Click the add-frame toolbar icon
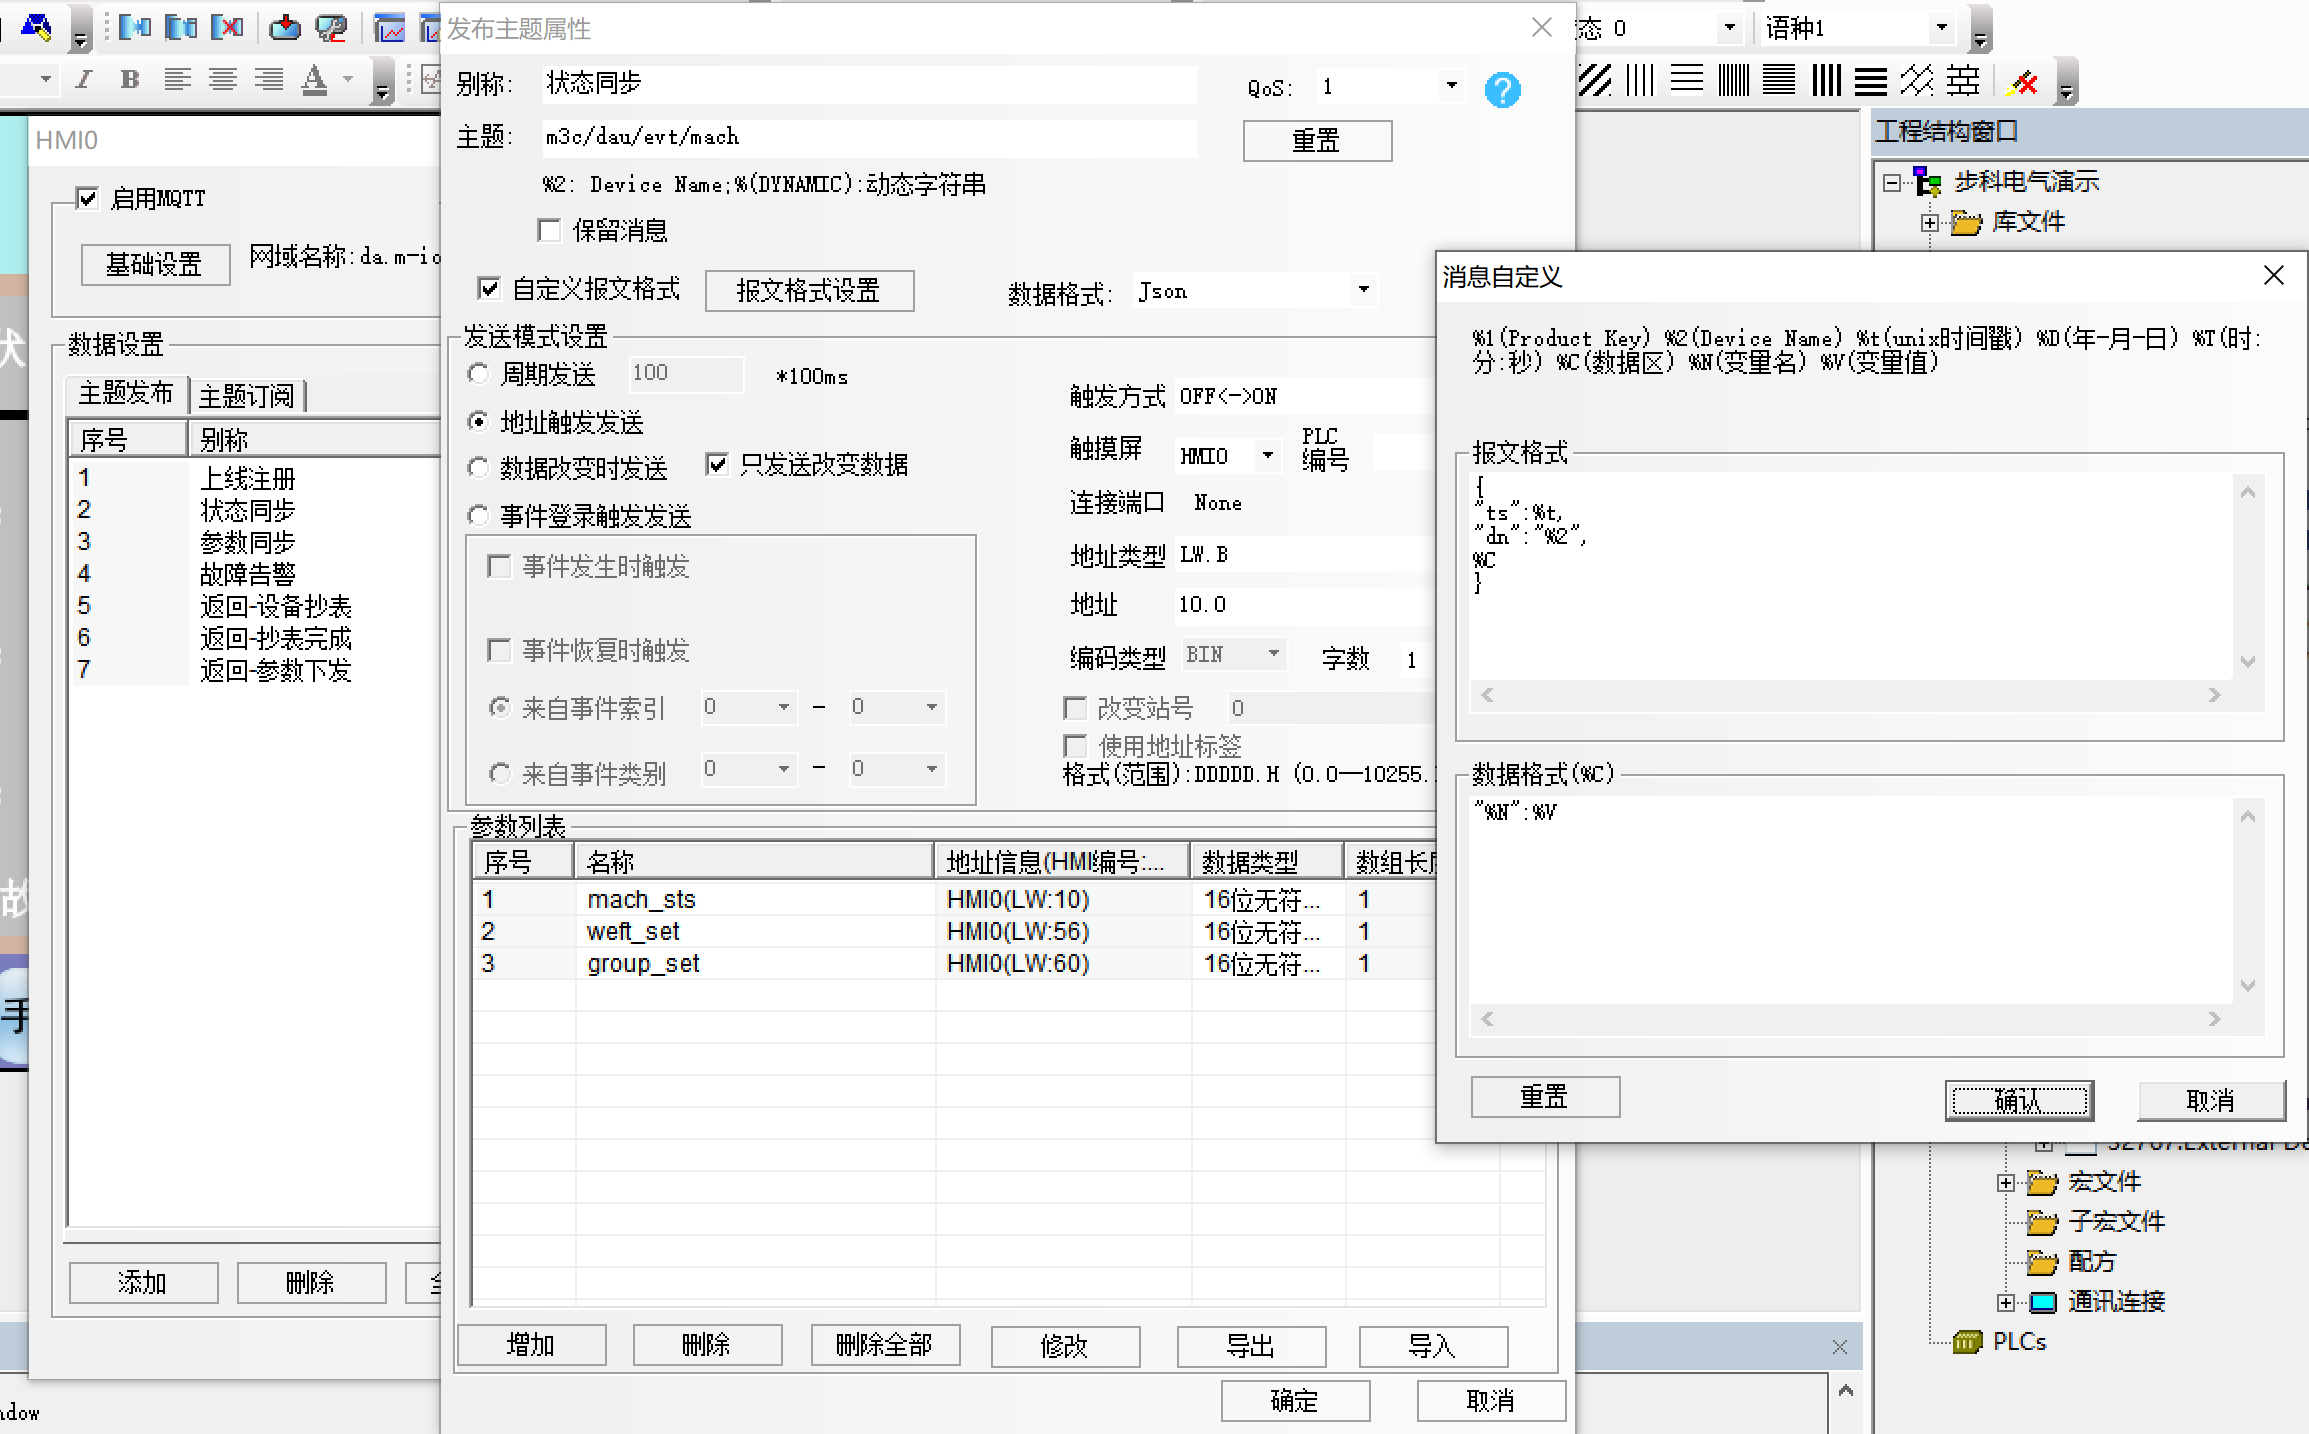 (135, 27)
